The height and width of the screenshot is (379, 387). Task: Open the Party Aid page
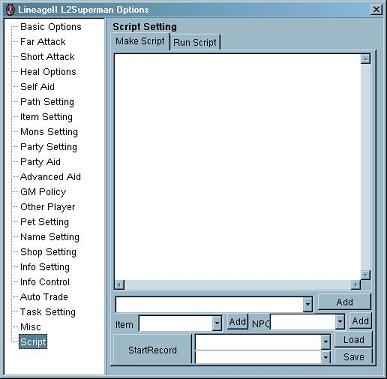[x=40, y=162]
